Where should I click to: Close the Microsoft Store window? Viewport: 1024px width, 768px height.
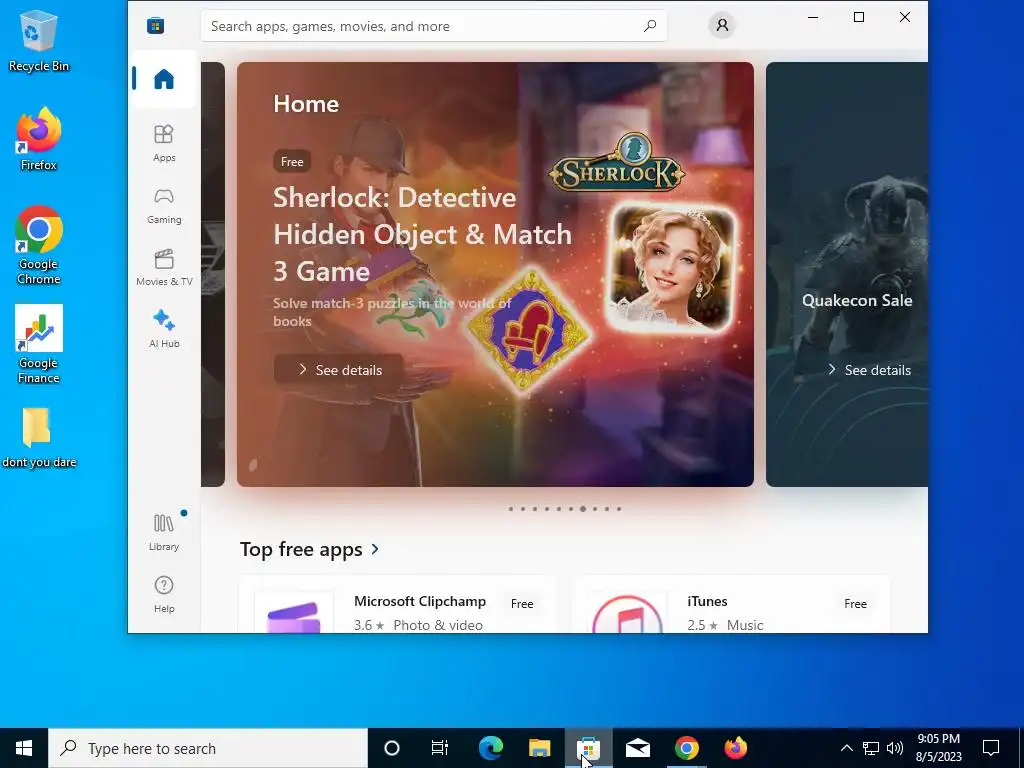pyautogui.click(x=904, y=18)
